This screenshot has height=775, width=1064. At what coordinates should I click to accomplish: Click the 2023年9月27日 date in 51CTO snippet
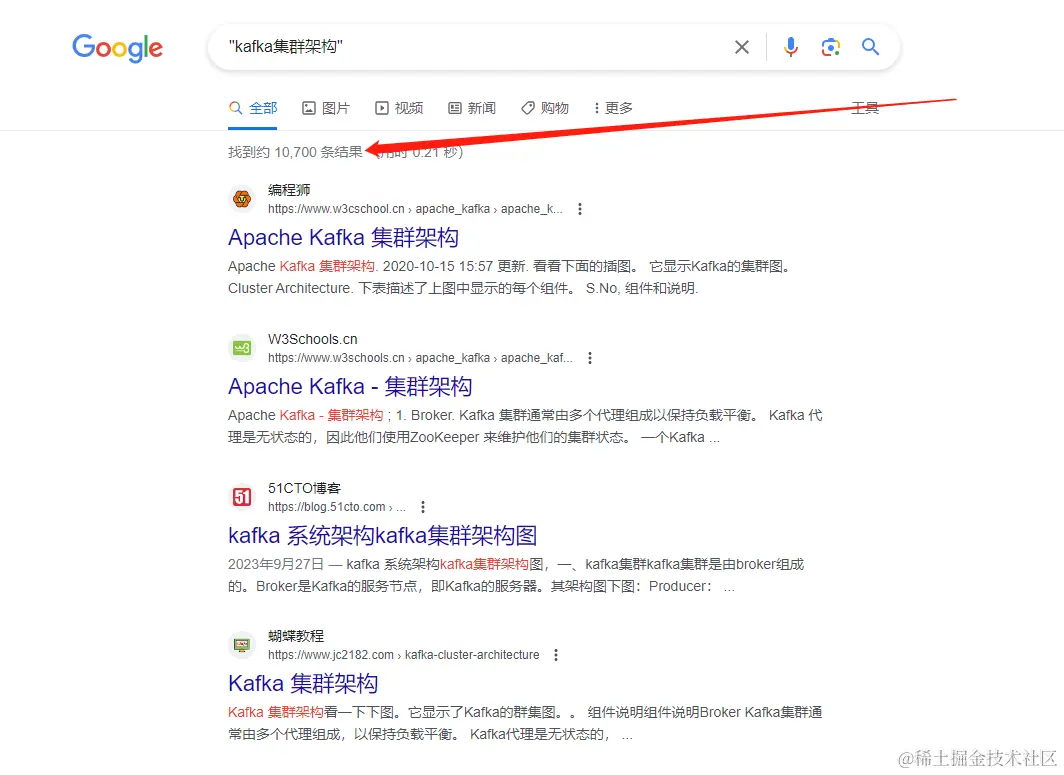point(276,564)
